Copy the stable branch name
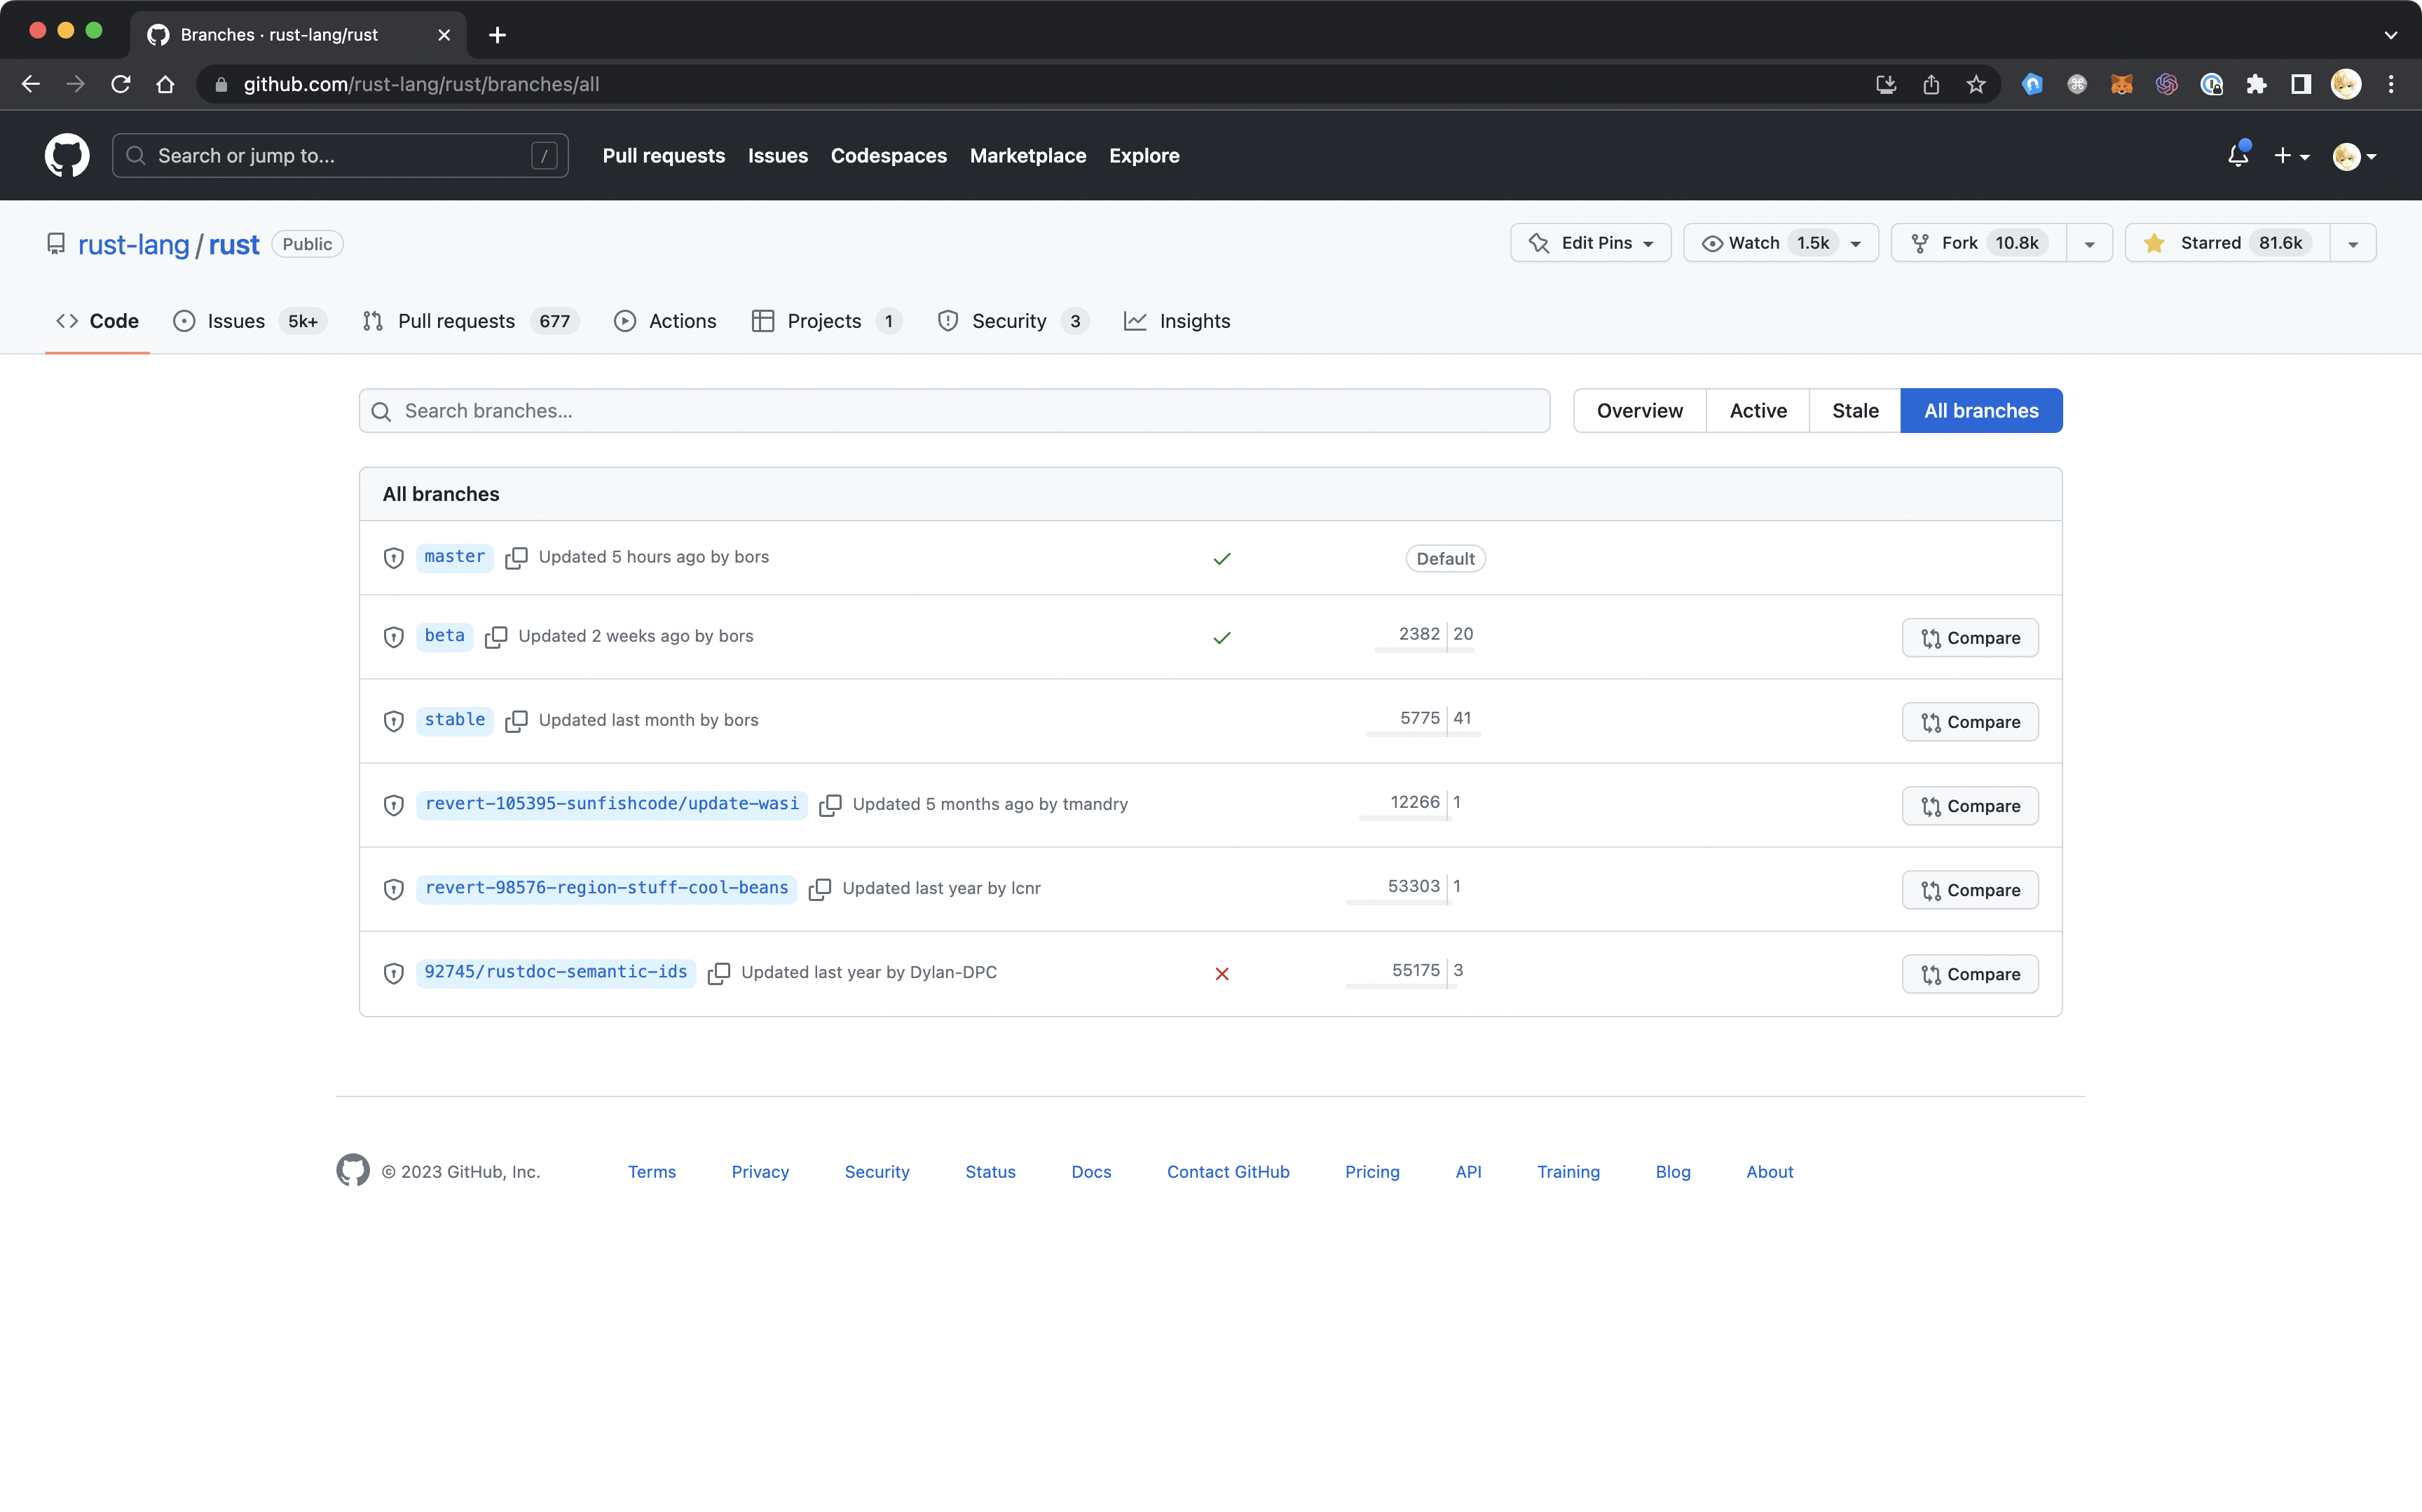Image resolution: width=2422 pixels, height=1512 pixels. pos(516,721)
